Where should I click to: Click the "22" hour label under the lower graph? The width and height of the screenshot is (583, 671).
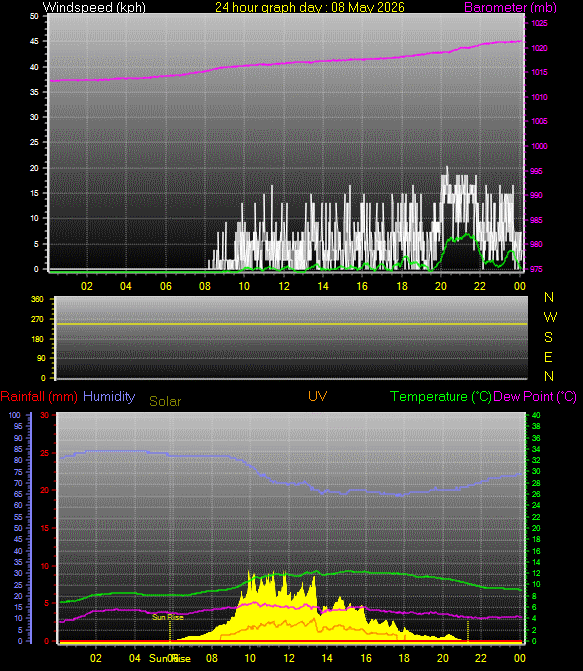click(481, 658)
